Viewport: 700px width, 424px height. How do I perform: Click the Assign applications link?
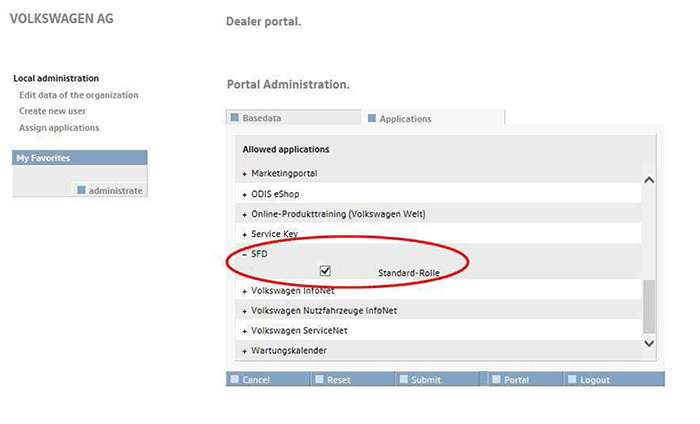[x=59, y=128]
